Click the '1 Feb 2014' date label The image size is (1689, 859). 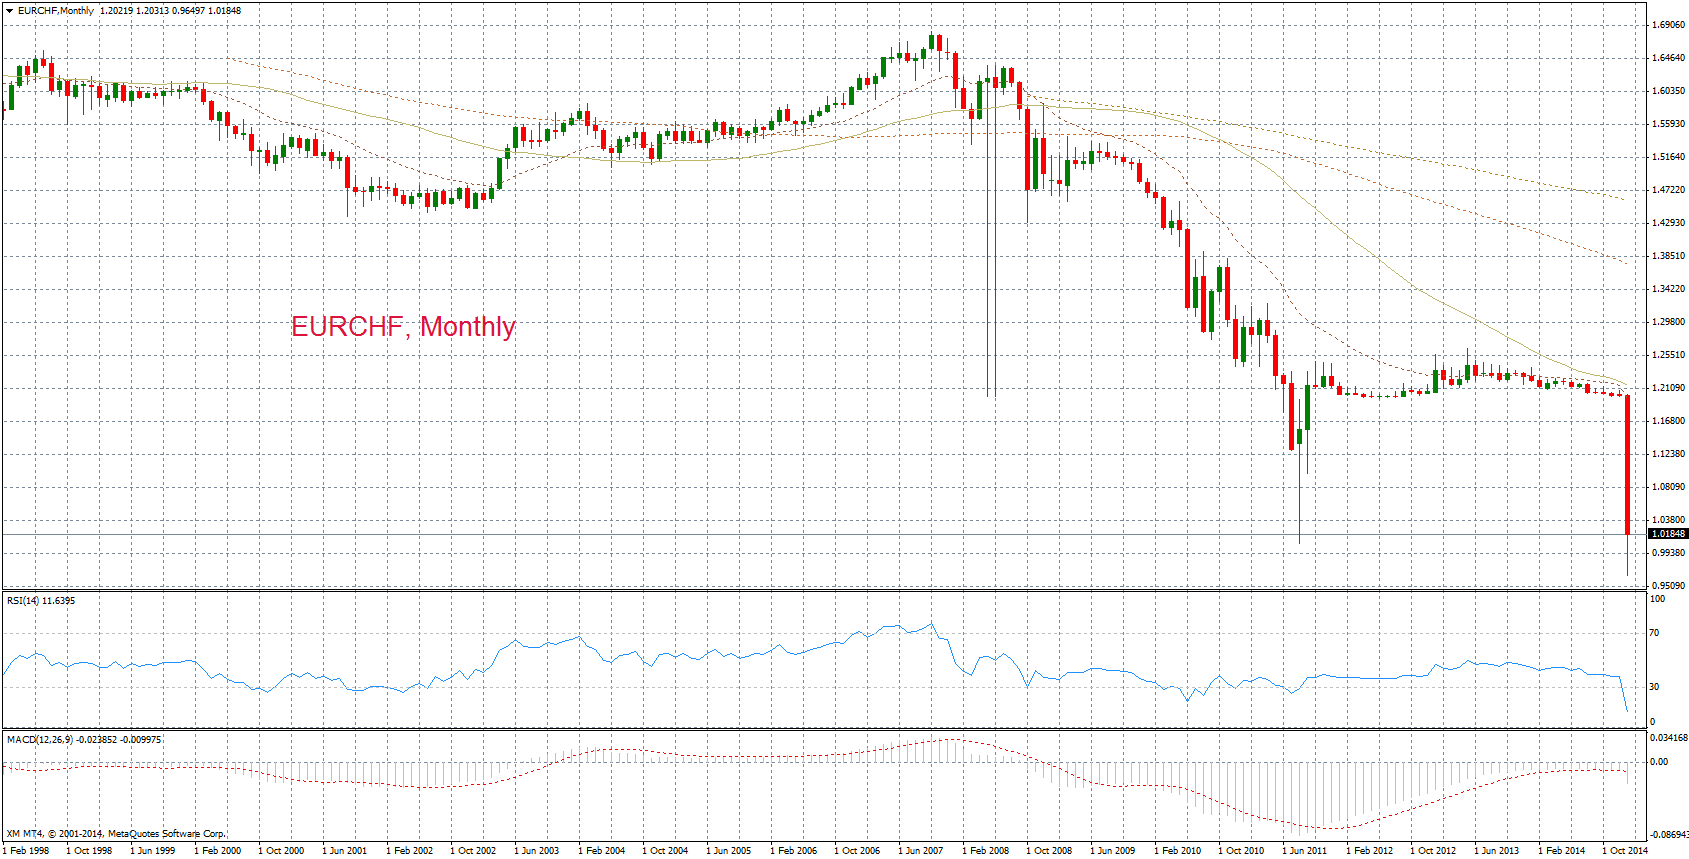[1561, 850]
